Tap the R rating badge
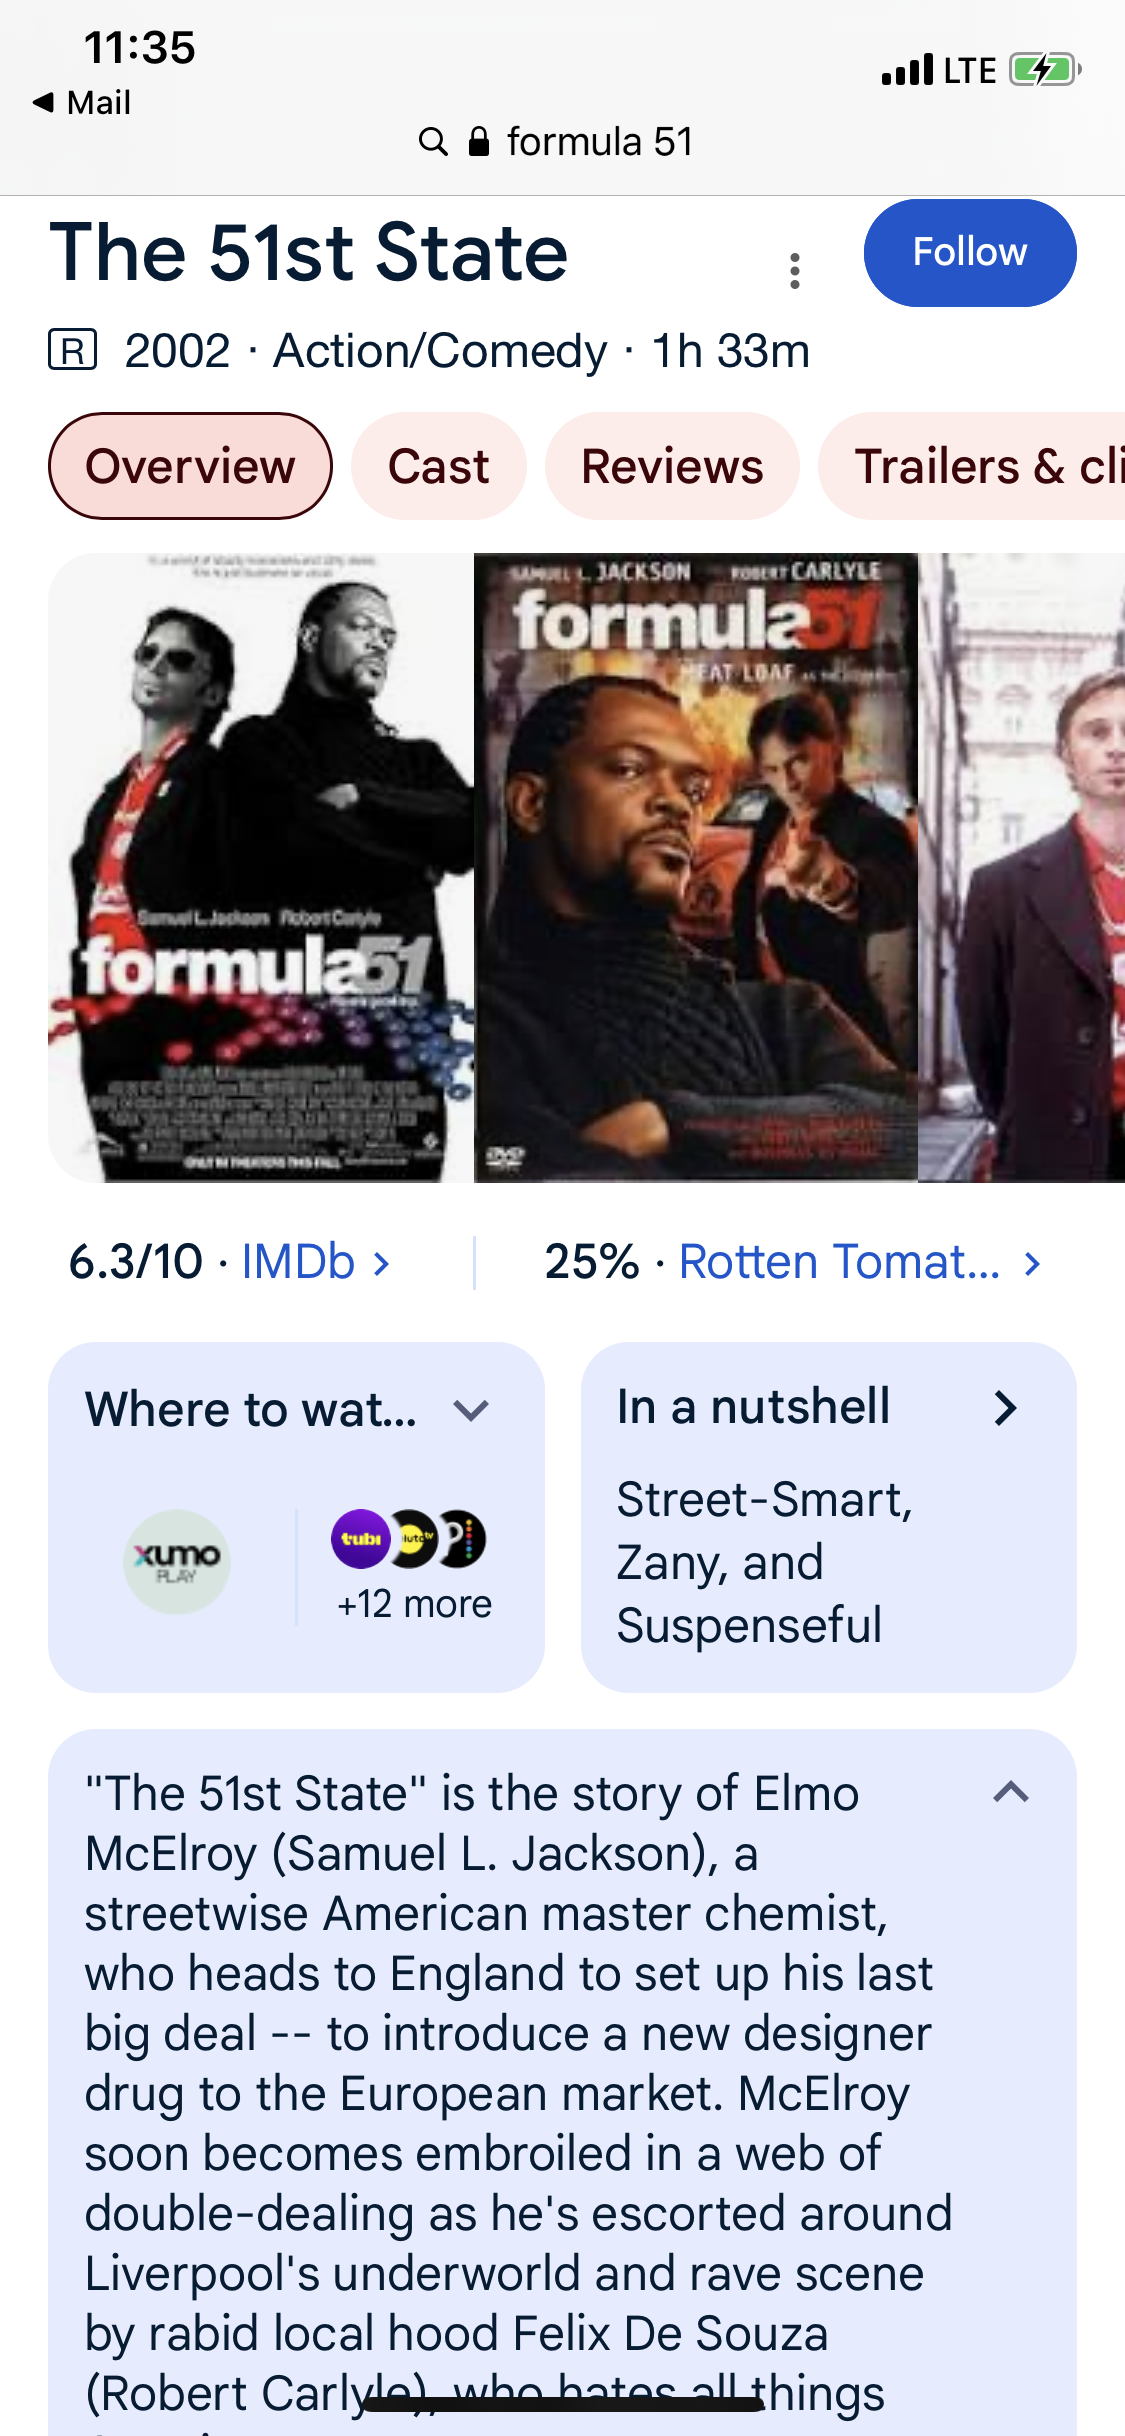The image size is (1125, 2436). pos(73,350)
